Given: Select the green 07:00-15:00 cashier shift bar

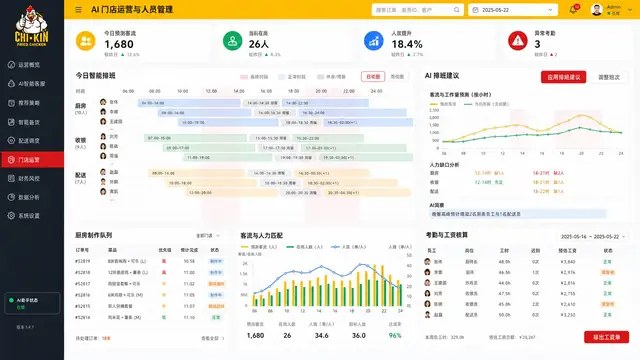Looking at the screenshot, I should pos(195,138).
